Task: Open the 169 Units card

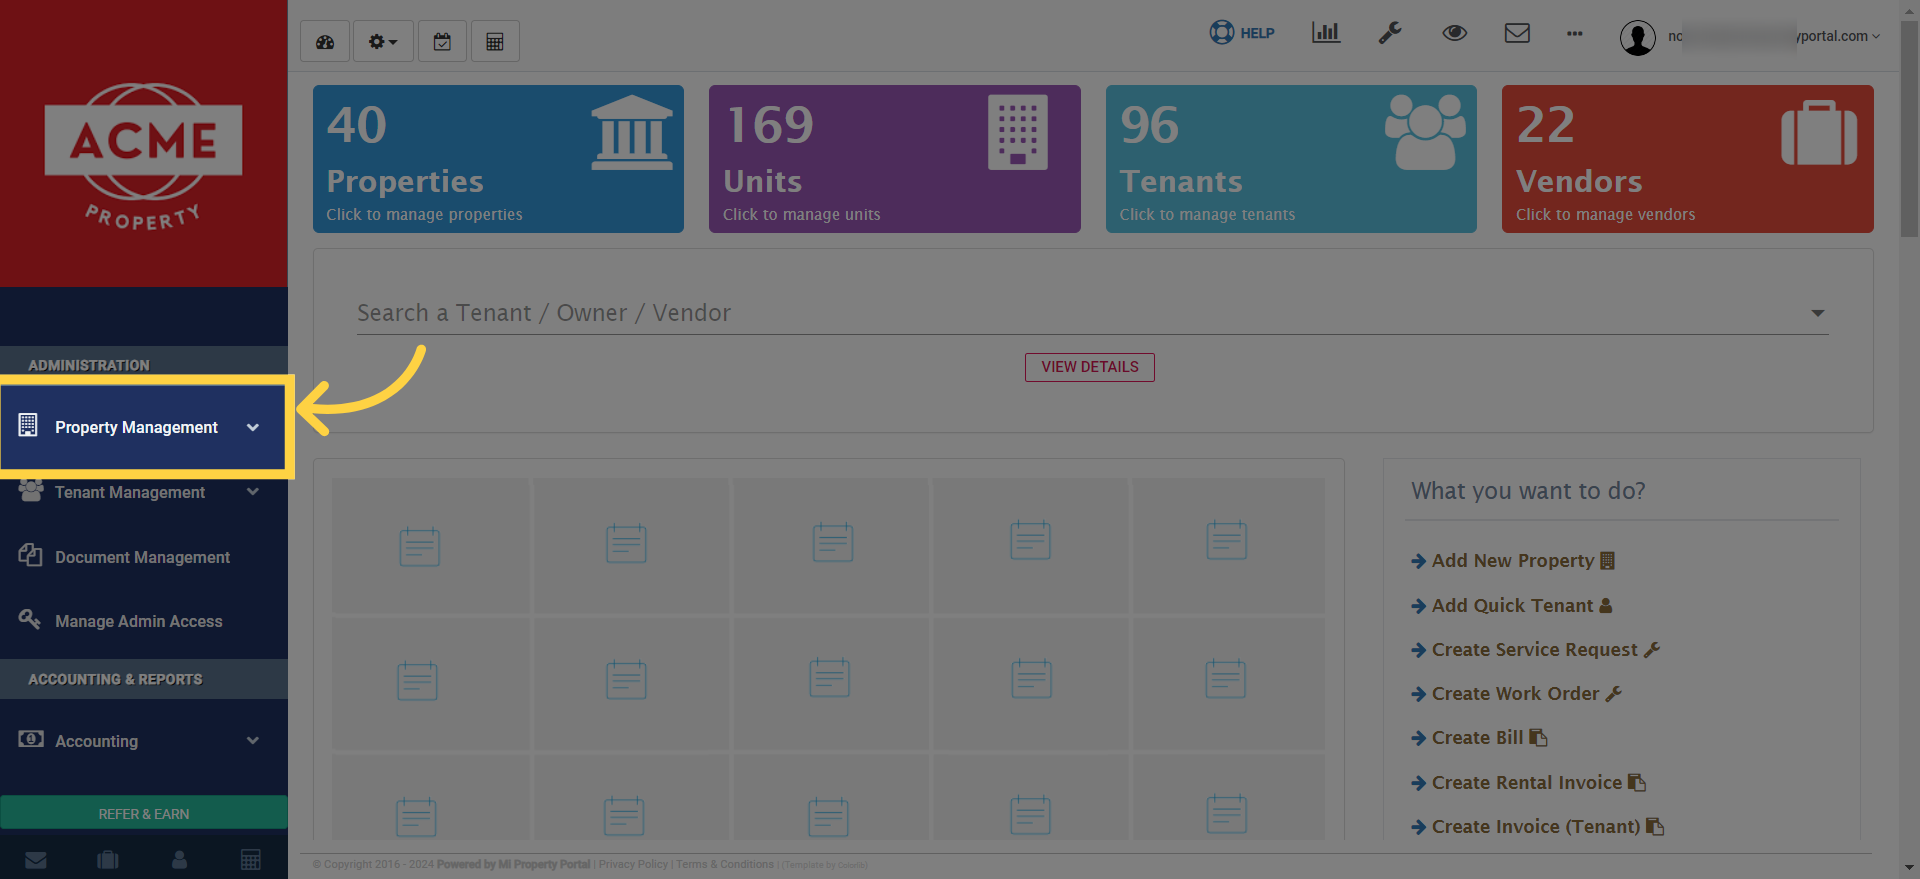Action: click(895, 159)
